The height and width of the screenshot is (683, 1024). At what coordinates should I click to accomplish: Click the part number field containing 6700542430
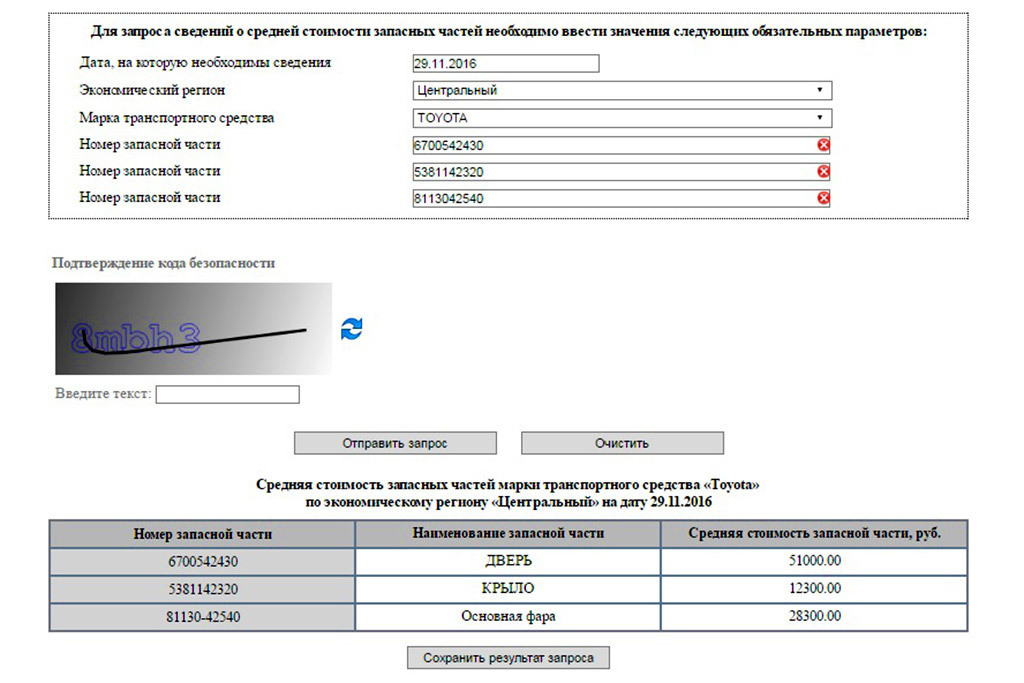pos(612,145)
